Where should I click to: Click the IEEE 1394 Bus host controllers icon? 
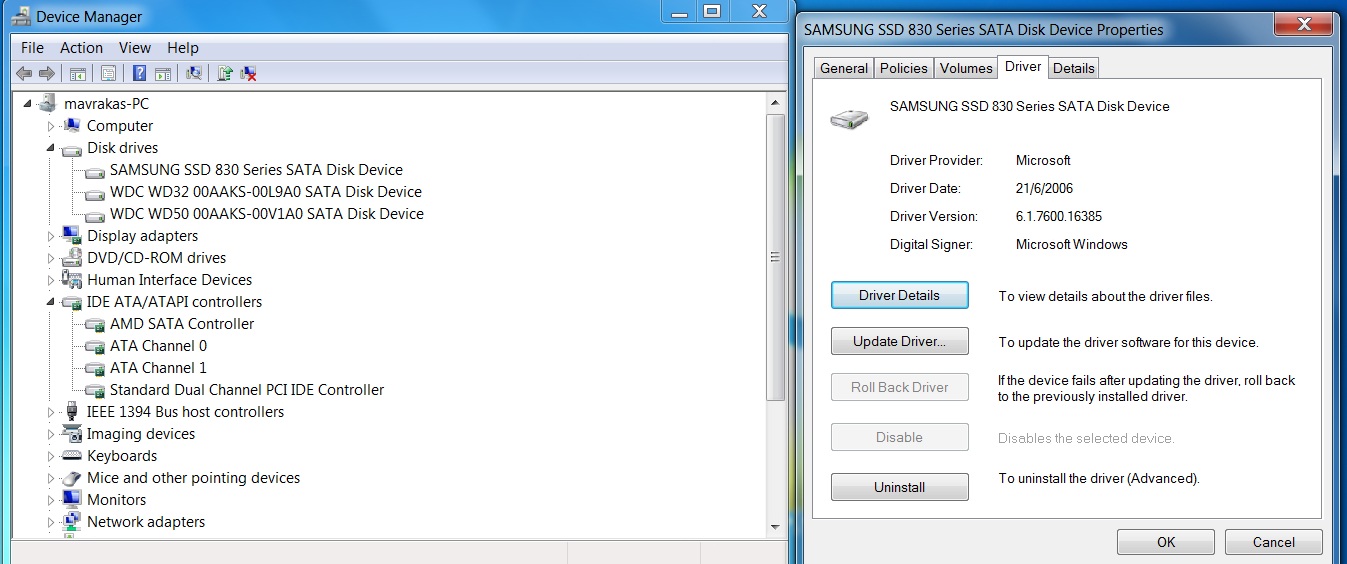71,411
